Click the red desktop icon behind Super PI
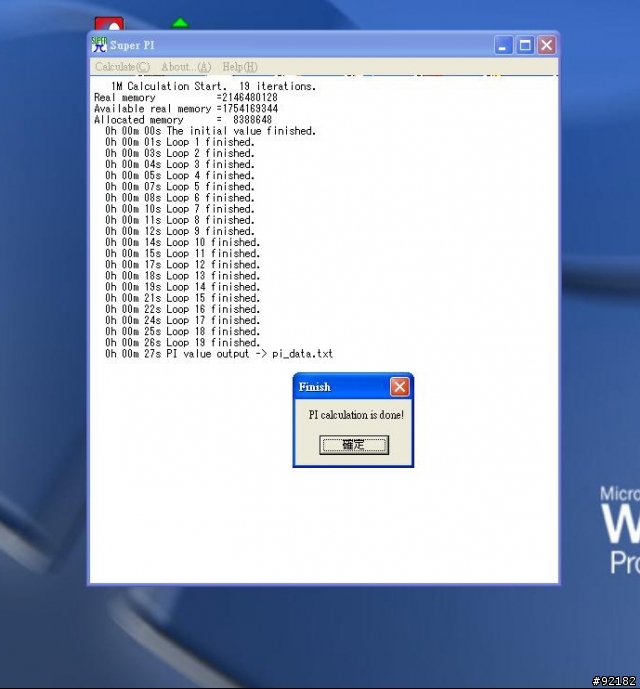Viewport: 640px width, 689px height. [109, 24]
